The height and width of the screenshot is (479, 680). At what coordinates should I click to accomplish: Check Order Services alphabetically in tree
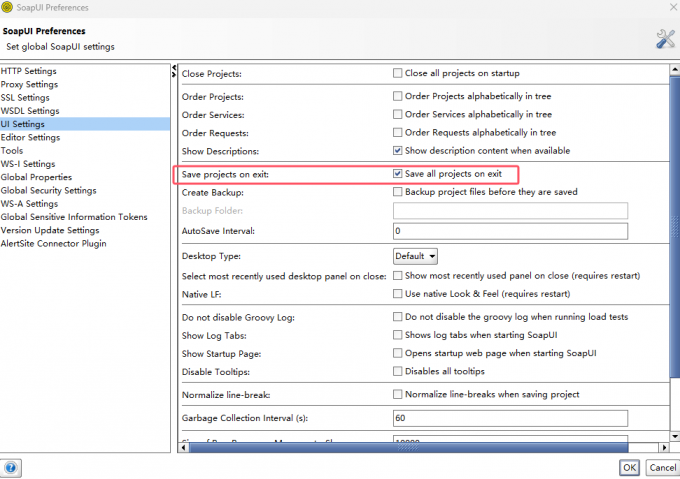(x=397, y=114)
